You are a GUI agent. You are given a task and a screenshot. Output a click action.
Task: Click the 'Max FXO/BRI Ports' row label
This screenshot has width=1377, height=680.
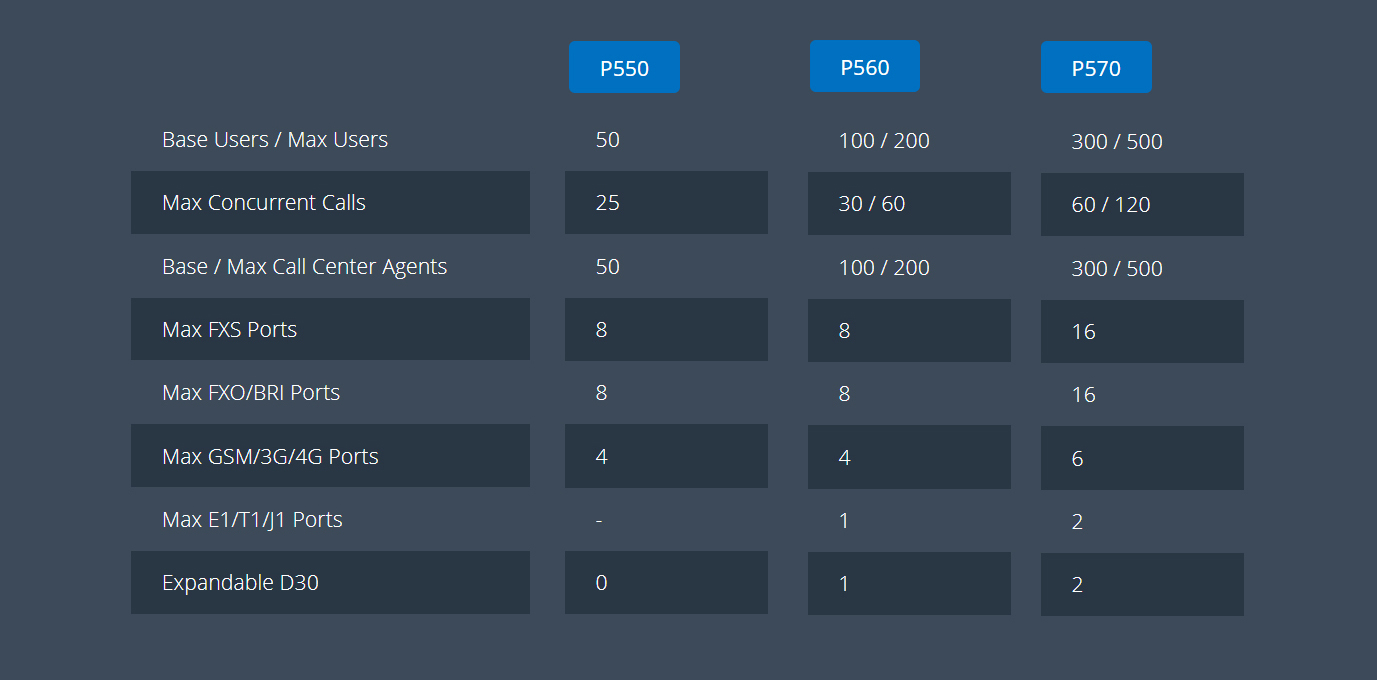(x=251, y=393)
